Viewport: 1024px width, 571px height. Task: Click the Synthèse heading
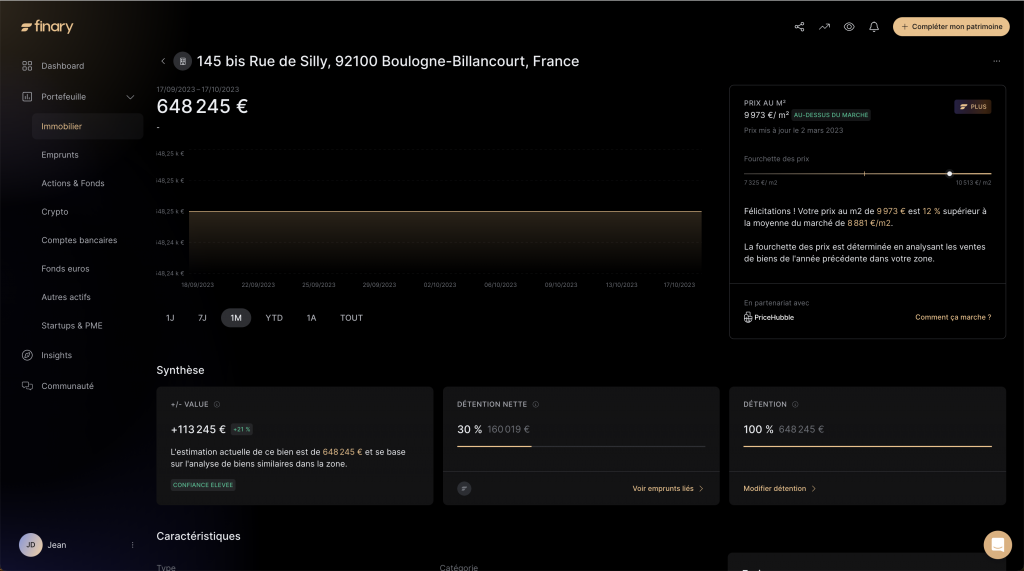coord(180,370)
